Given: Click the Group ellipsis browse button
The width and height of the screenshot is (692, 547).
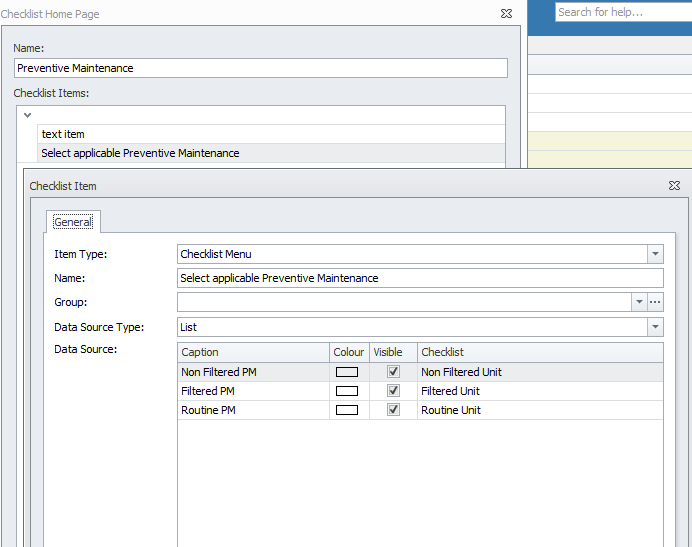Looking at the screenshot, I should click(x=655, y=302).
